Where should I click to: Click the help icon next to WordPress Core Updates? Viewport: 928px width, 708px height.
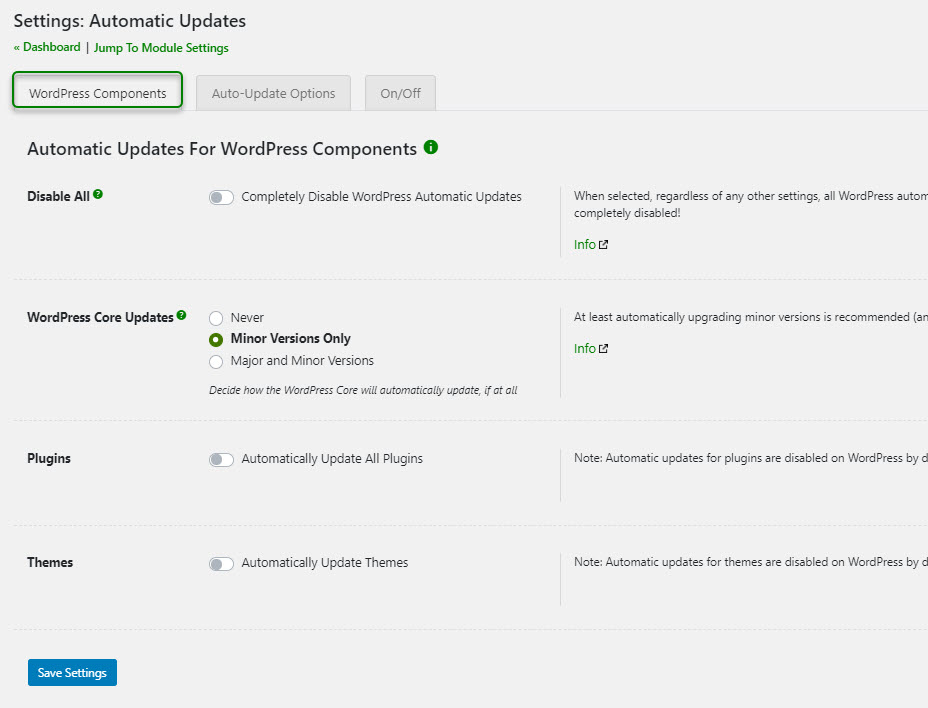182,315
